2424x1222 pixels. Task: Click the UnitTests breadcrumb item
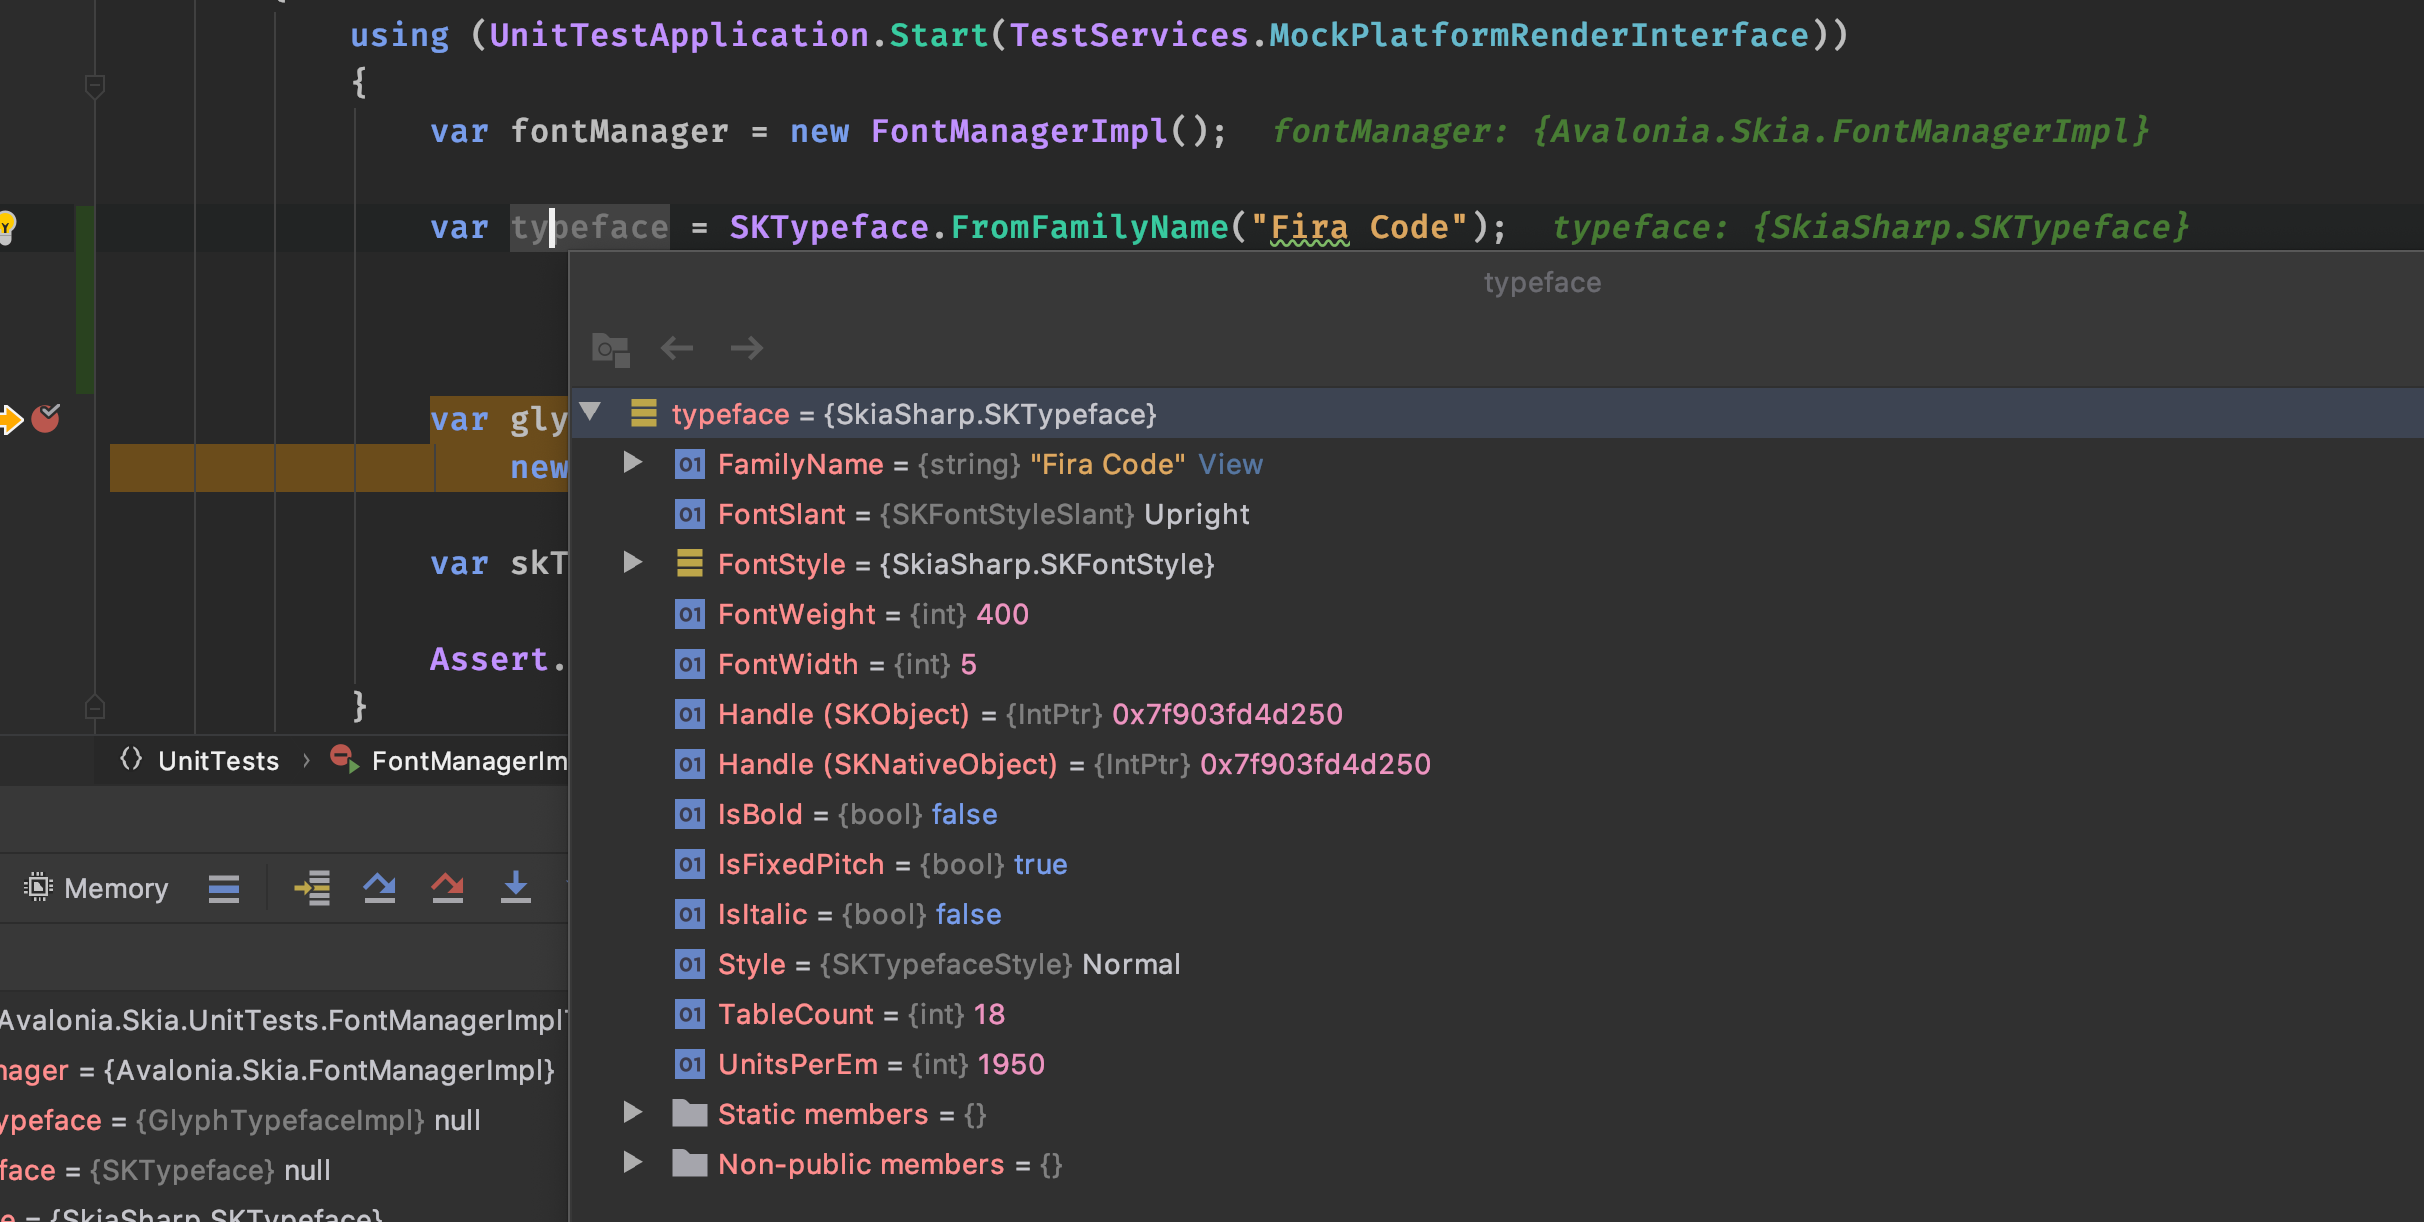click(x=218, y=761)
